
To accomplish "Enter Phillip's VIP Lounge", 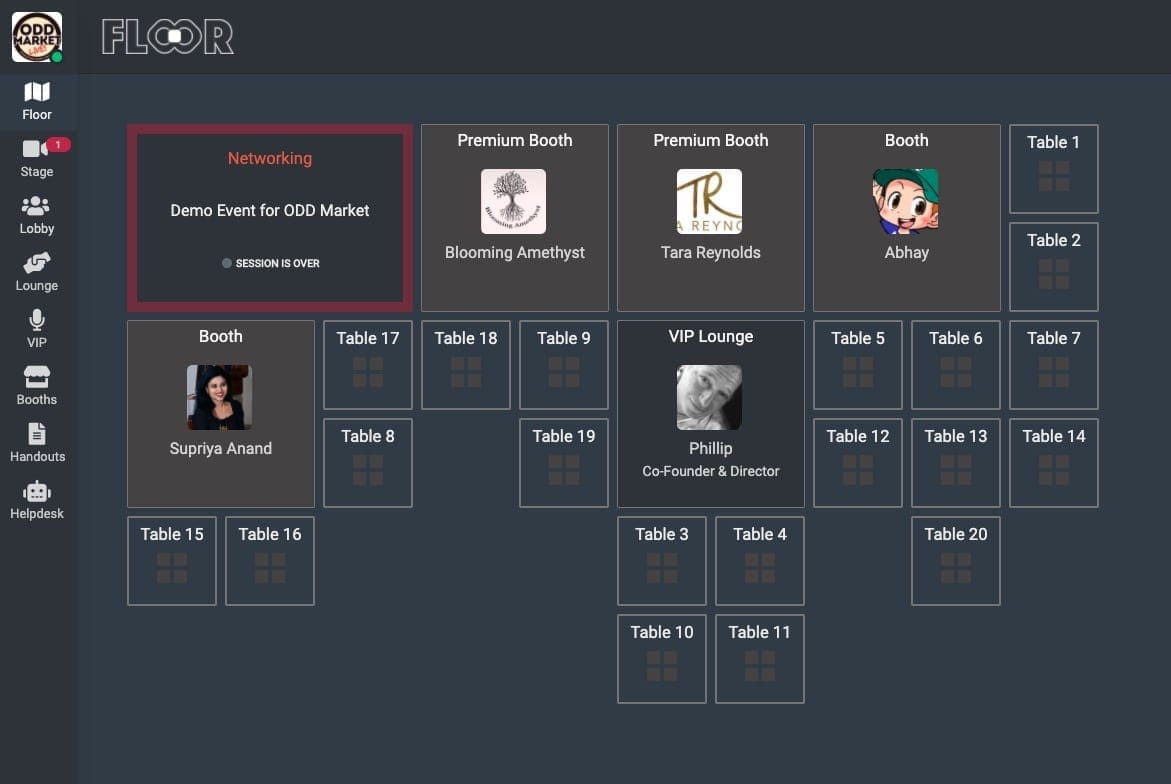I will pyautogui.click(x=710, y=414).
